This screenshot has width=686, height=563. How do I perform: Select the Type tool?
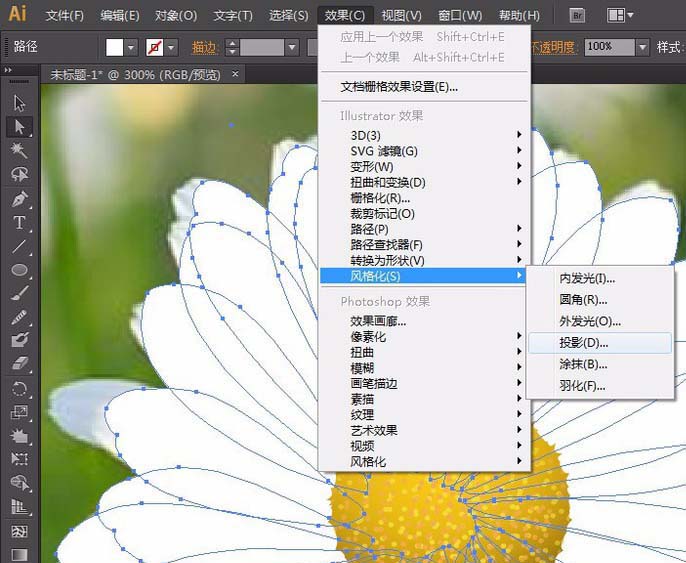tap(19, 223)
